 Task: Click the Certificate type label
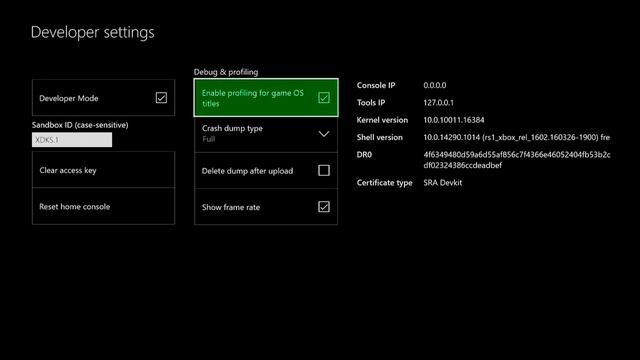pyautogui.click(x=384, y=183)
